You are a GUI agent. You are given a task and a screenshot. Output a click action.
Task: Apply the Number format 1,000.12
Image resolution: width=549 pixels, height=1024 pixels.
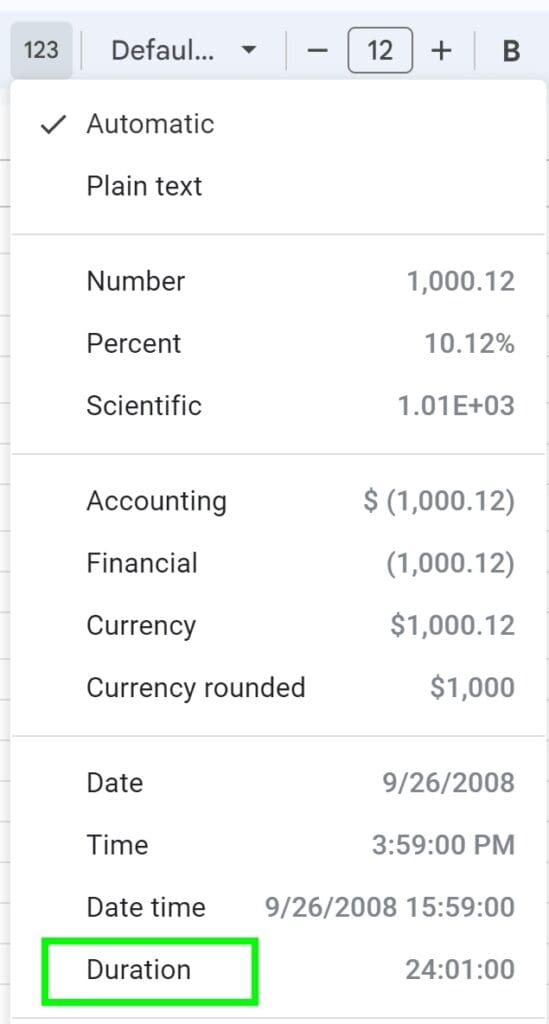point(277,281)
